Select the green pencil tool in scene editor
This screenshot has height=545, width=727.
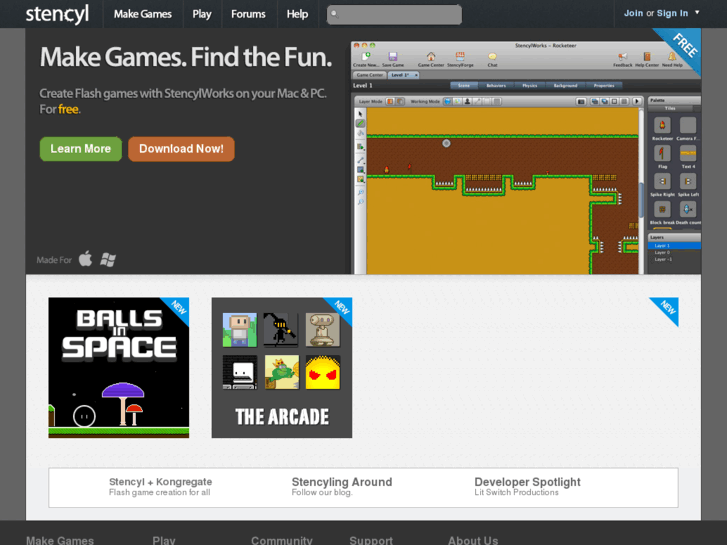[360, 123]
